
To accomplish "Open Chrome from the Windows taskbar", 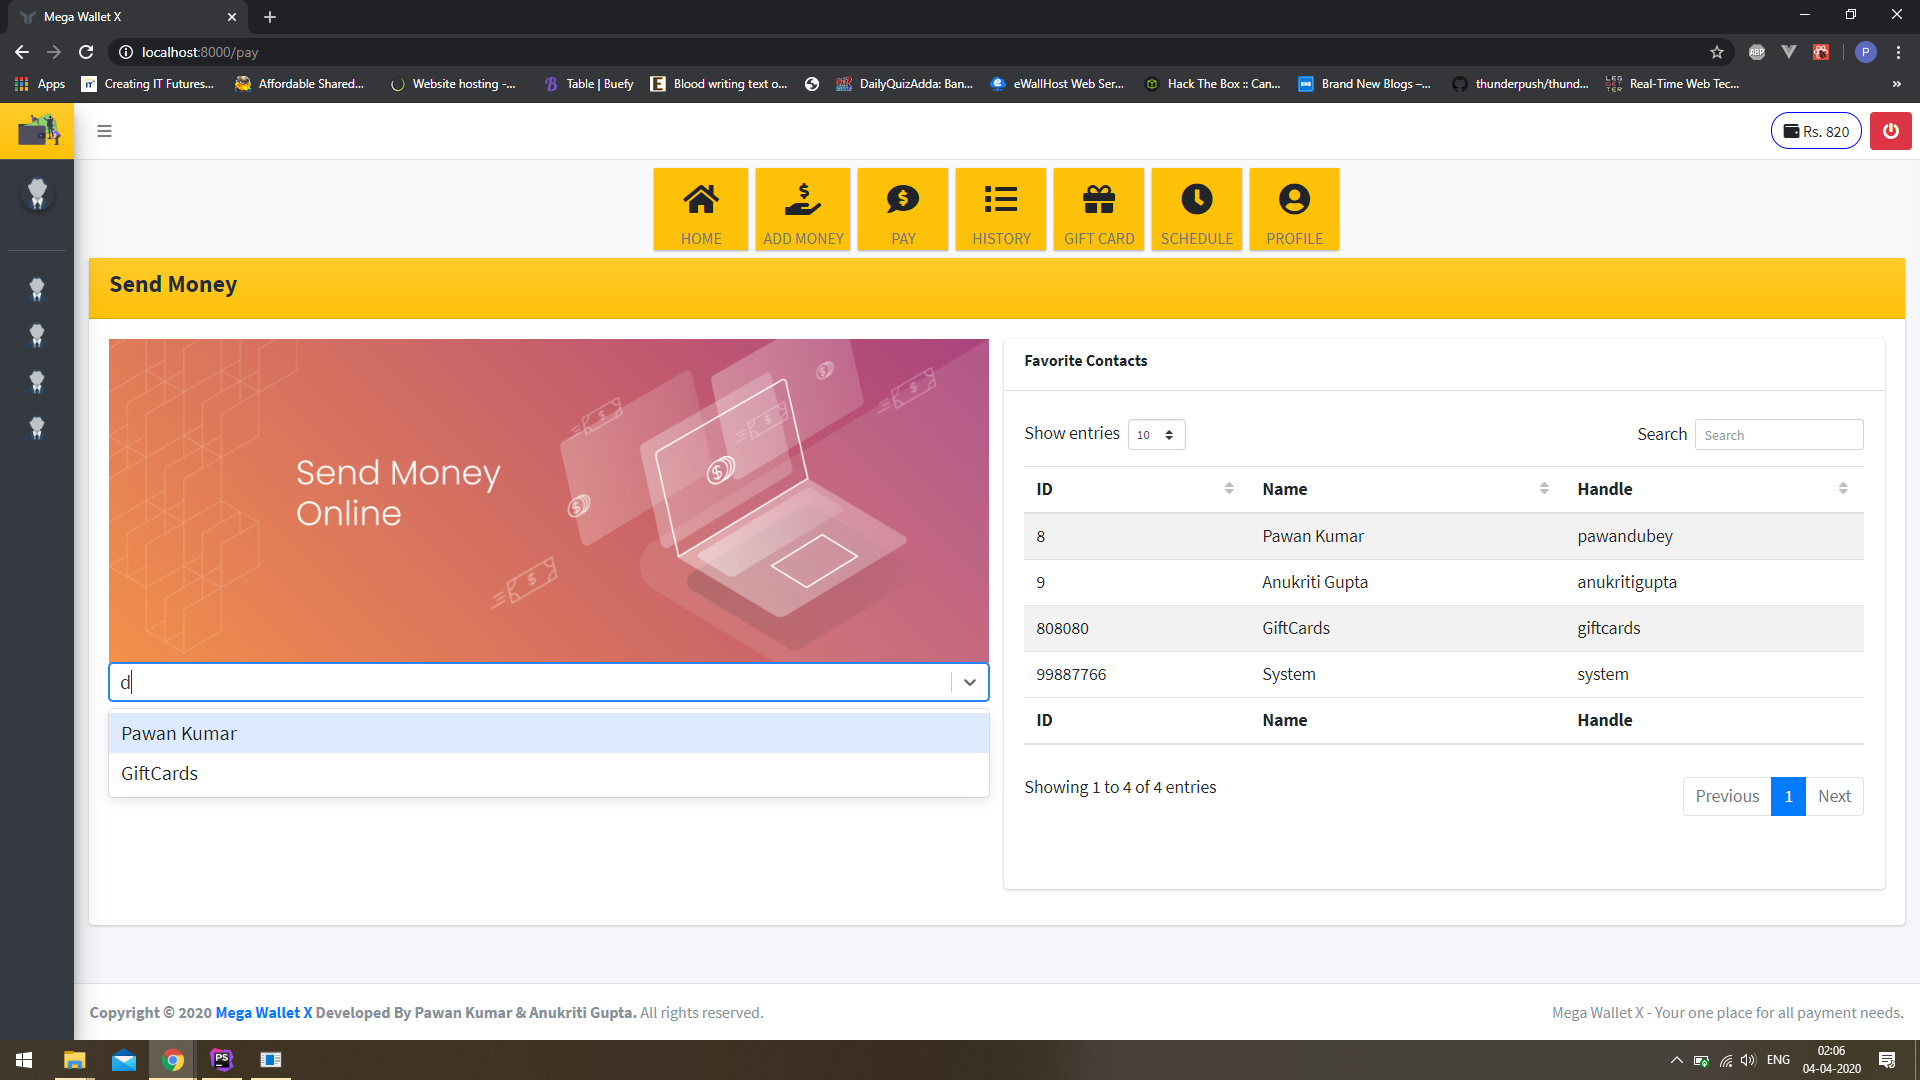I will [173, 1060].
